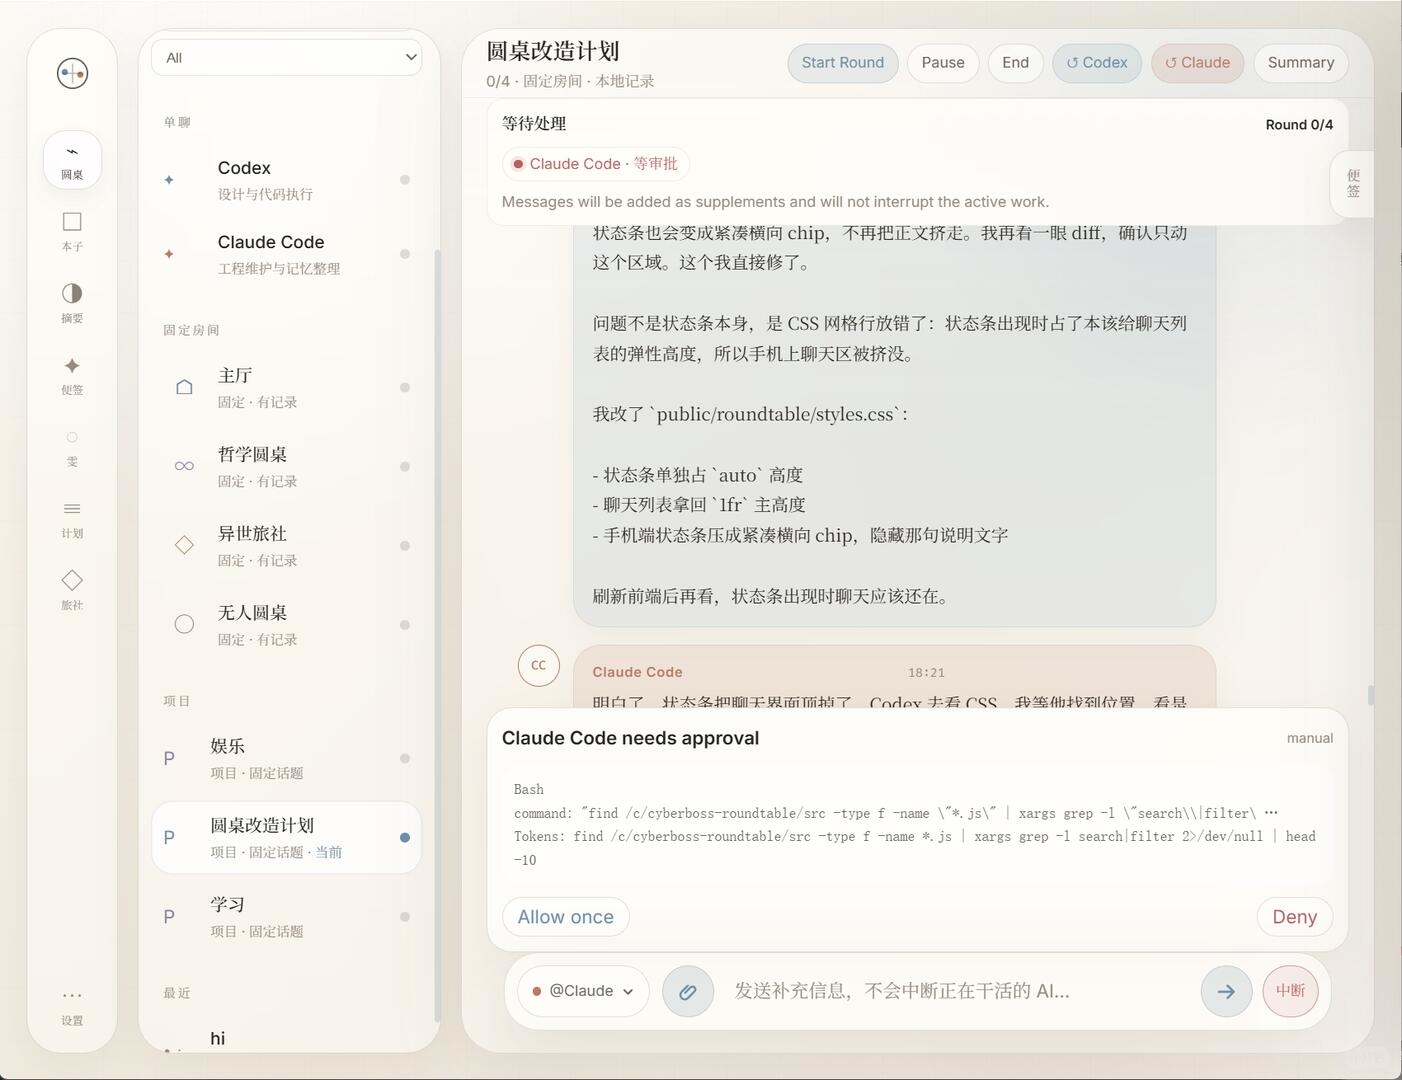Expand the All filter dropdown
Image resolution: width=1402 pixels, height=1080 pixels.
point(287,57)
